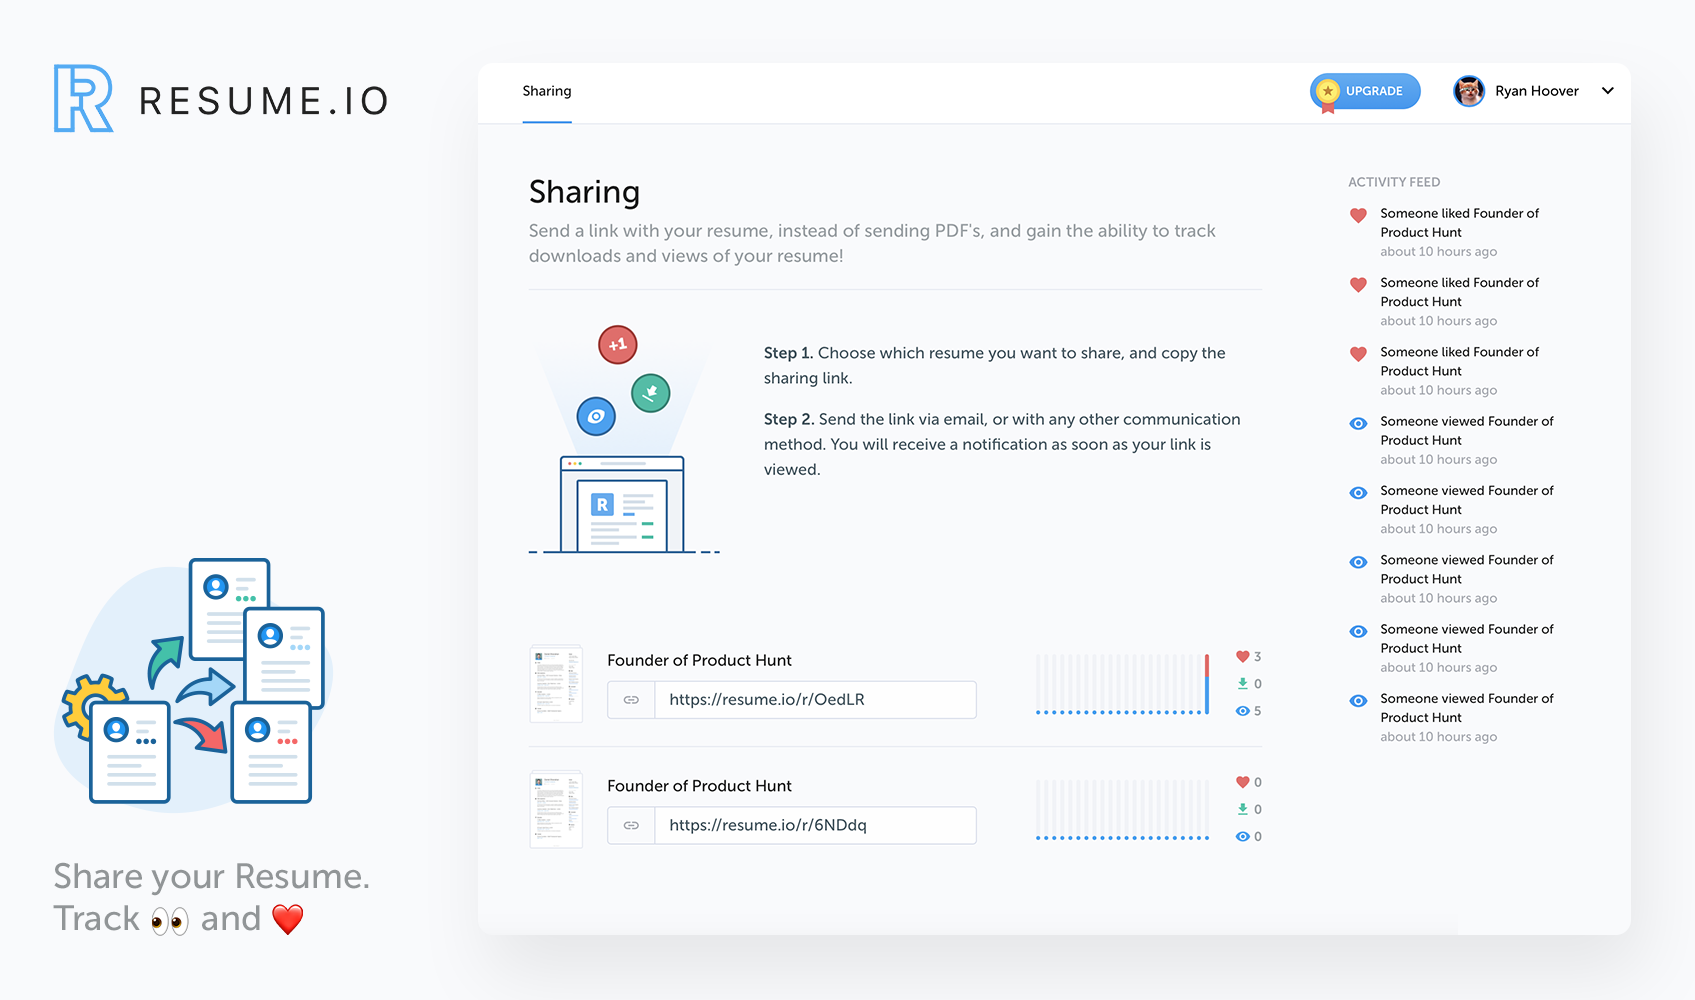Click the RESUME.IO wordmark text
The height and width of the screenshot is (1000, 1695).
(x=264, y=101)
